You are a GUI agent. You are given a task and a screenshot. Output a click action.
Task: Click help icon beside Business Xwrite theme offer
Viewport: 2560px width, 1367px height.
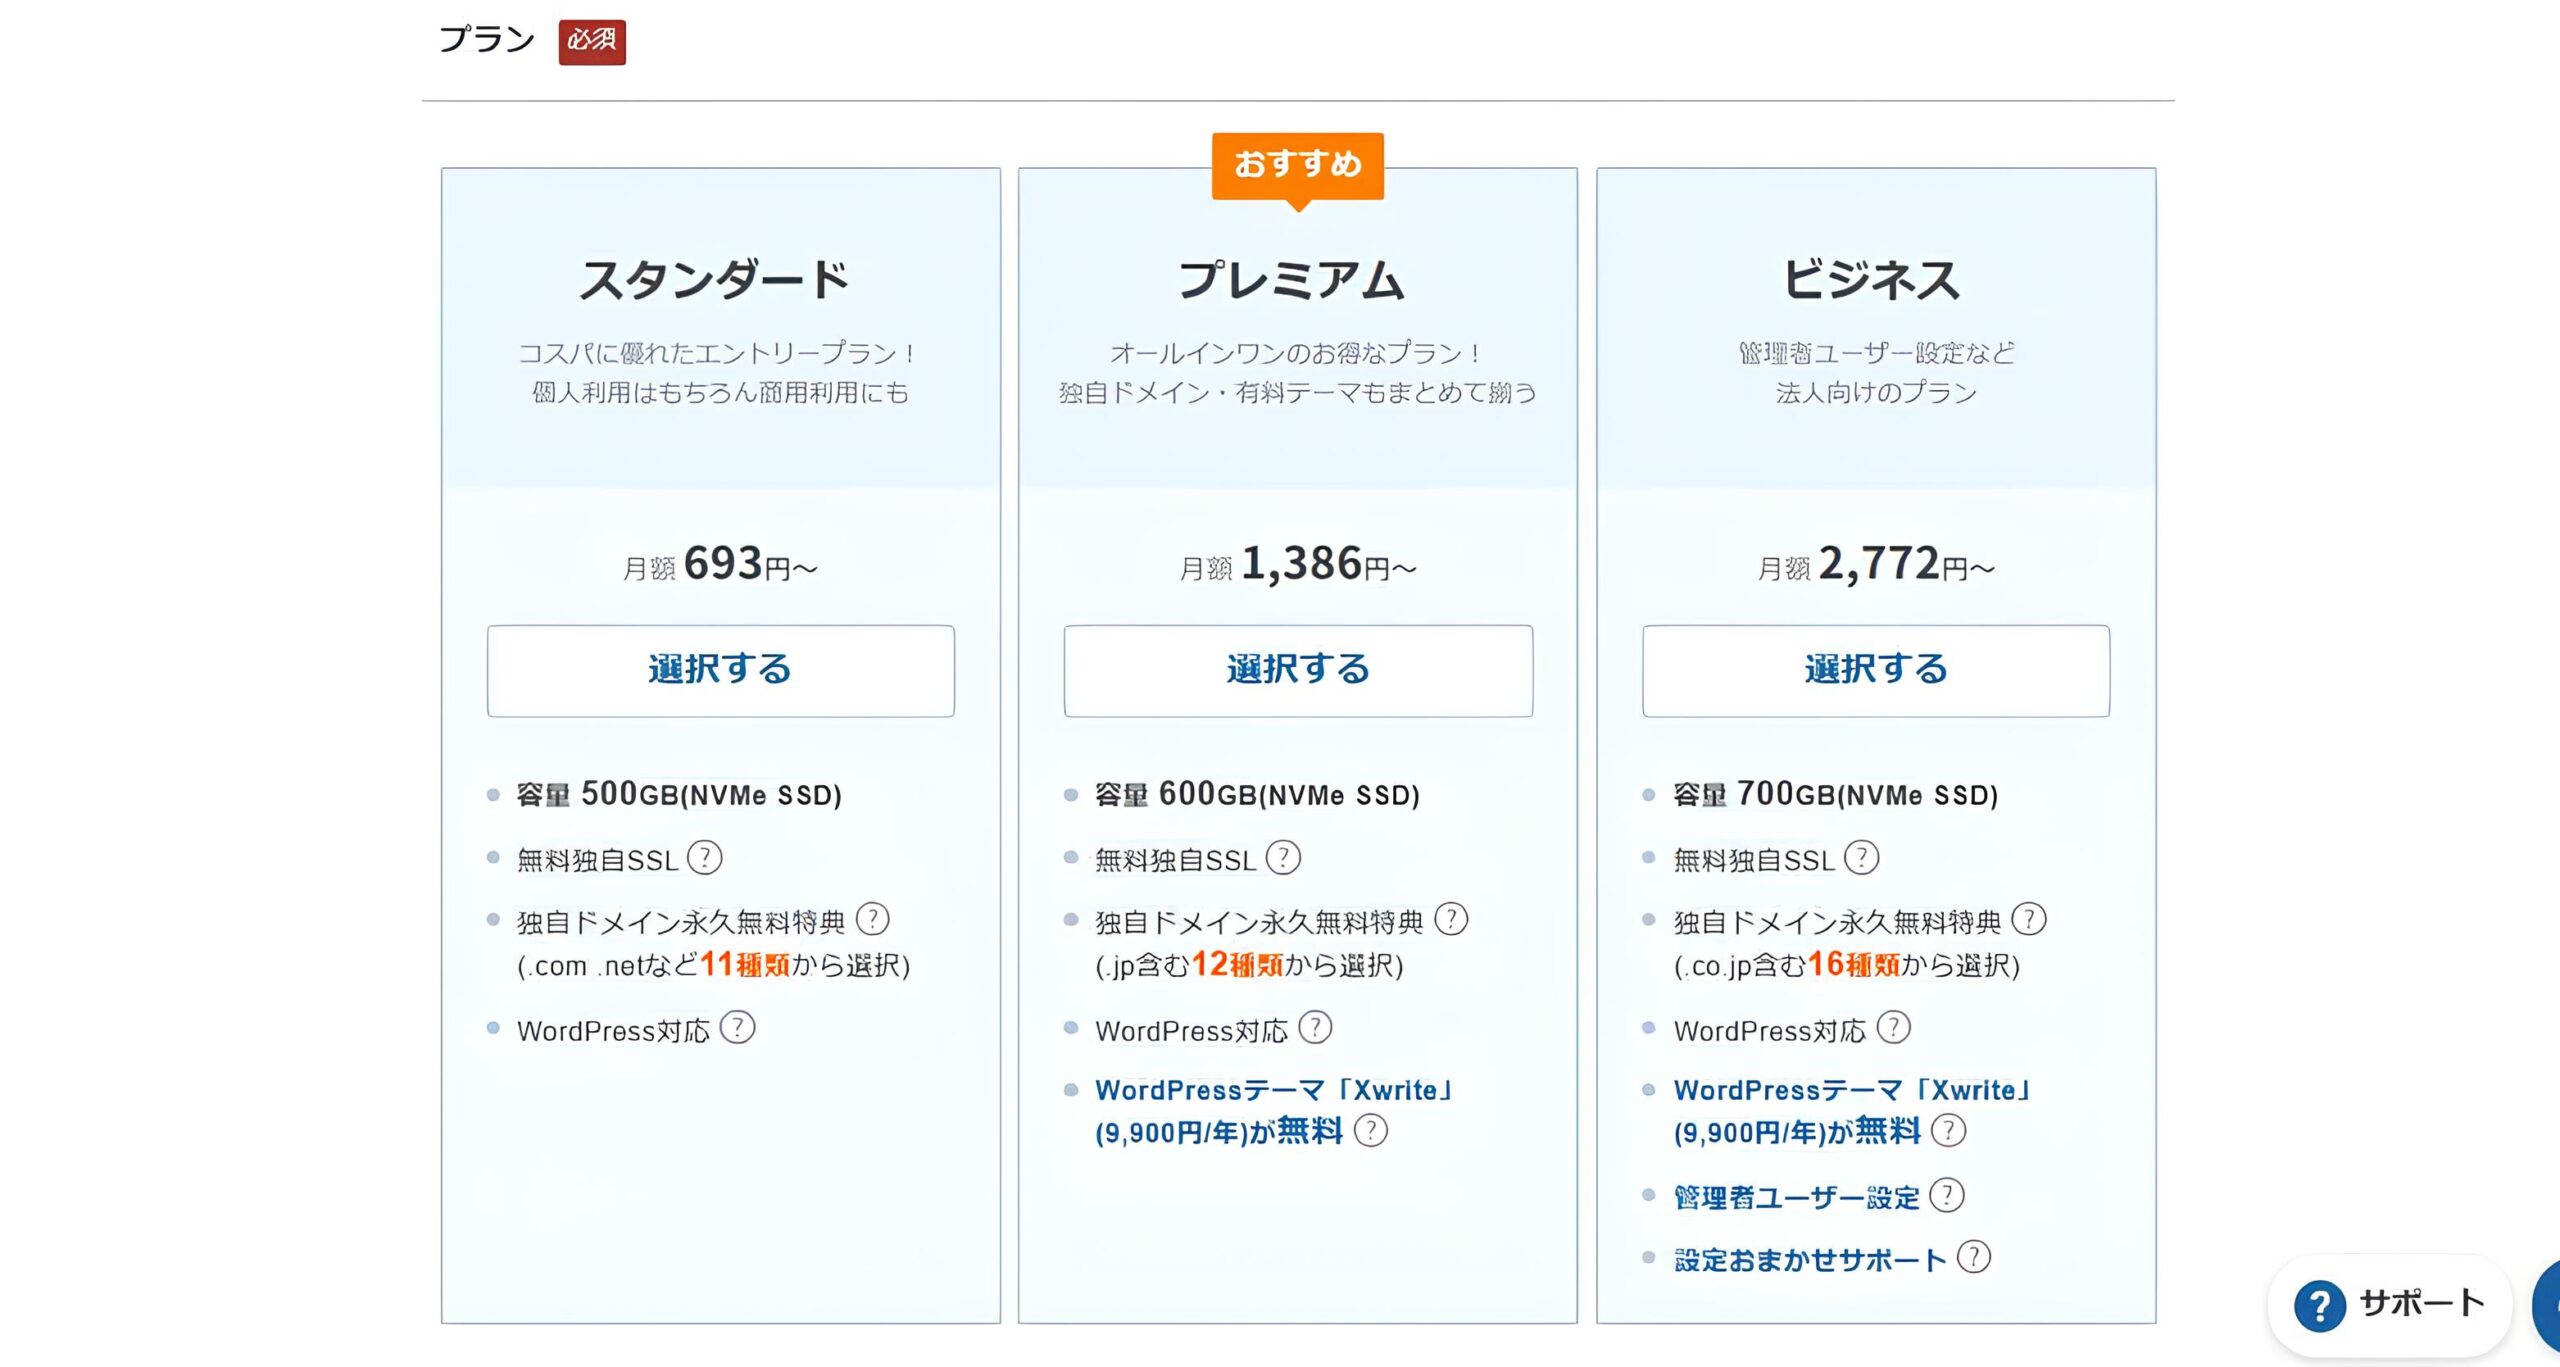point(1948,1131)
